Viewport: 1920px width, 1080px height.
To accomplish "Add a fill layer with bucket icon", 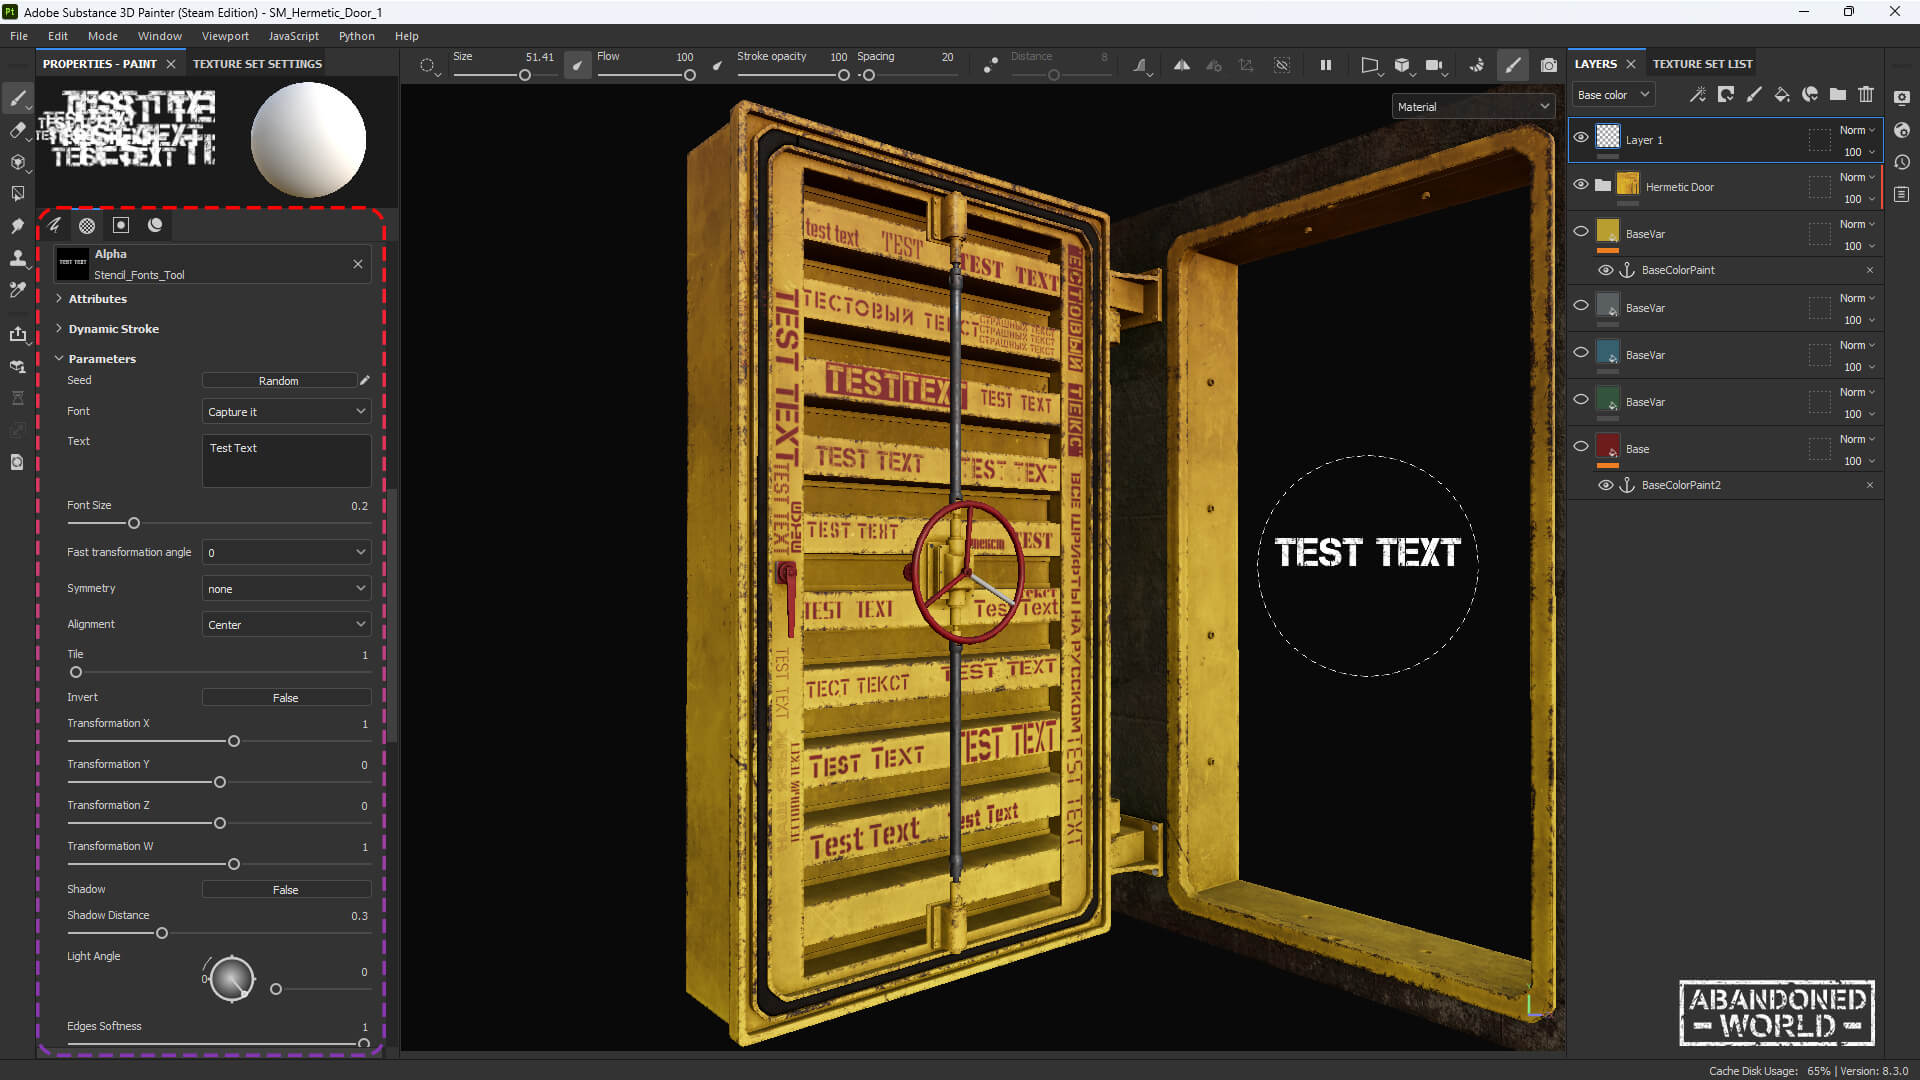I will pyautogui.click(x=1781, y=95).
